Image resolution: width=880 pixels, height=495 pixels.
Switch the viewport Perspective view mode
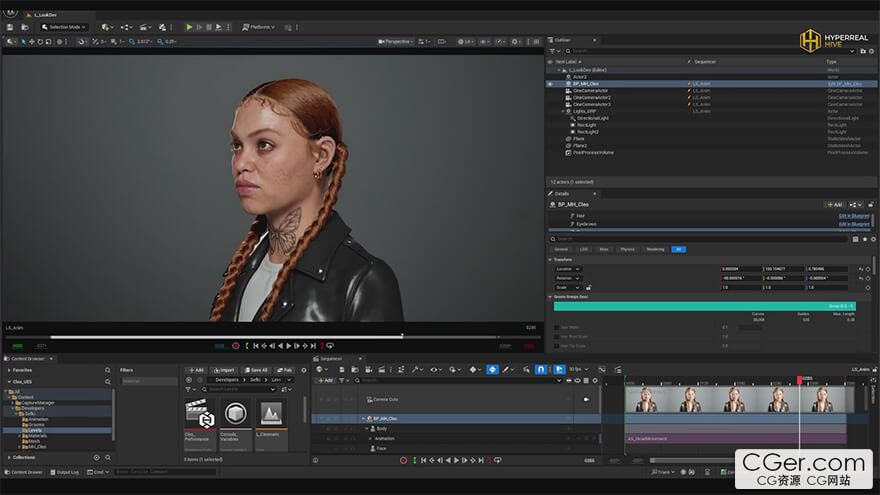tap(396, 42)
